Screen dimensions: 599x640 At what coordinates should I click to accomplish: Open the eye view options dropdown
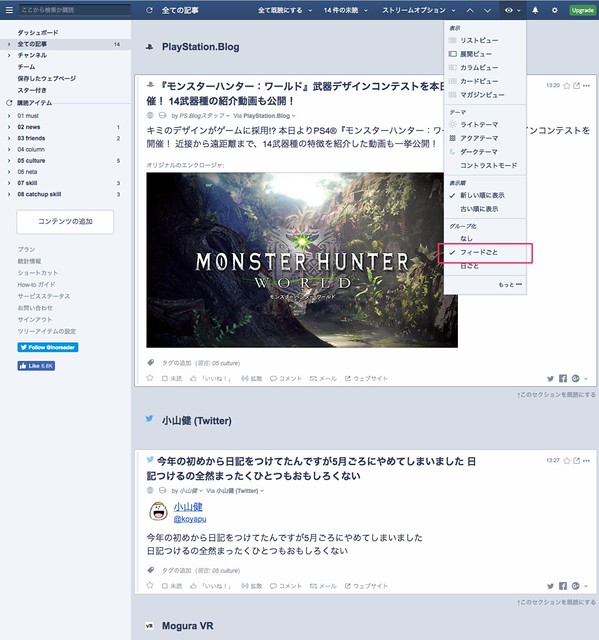coord(512,10)
